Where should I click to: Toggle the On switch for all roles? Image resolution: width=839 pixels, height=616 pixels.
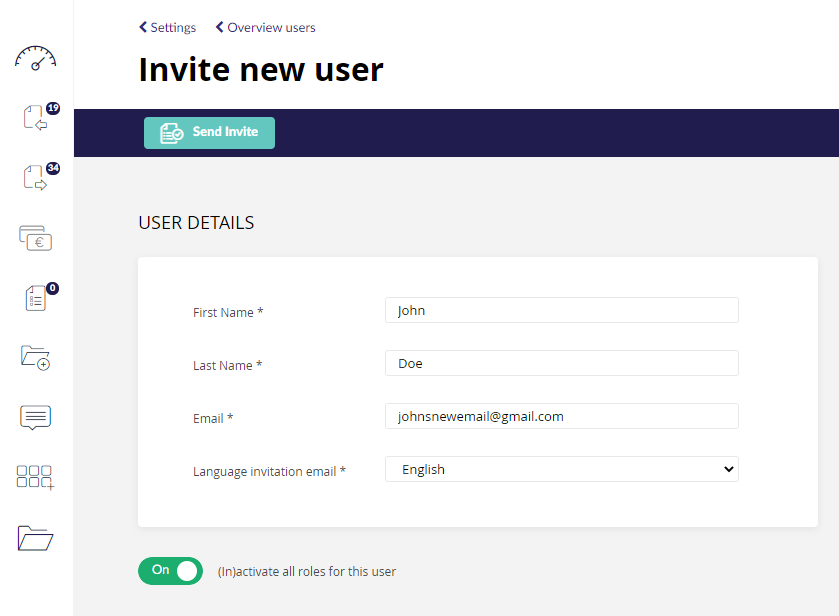pos(170,571)
